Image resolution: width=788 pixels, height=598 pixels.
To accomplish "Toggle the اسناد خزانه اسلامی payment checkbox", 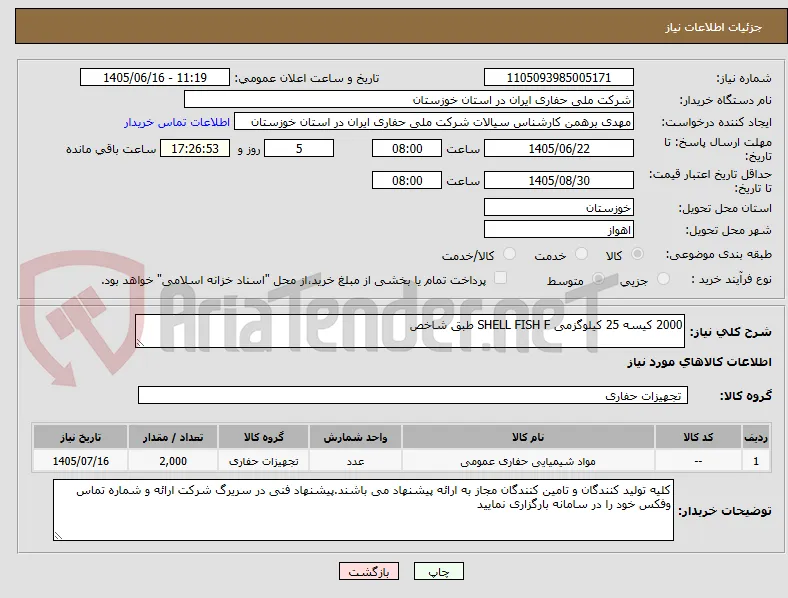I will tap(500, 278).
